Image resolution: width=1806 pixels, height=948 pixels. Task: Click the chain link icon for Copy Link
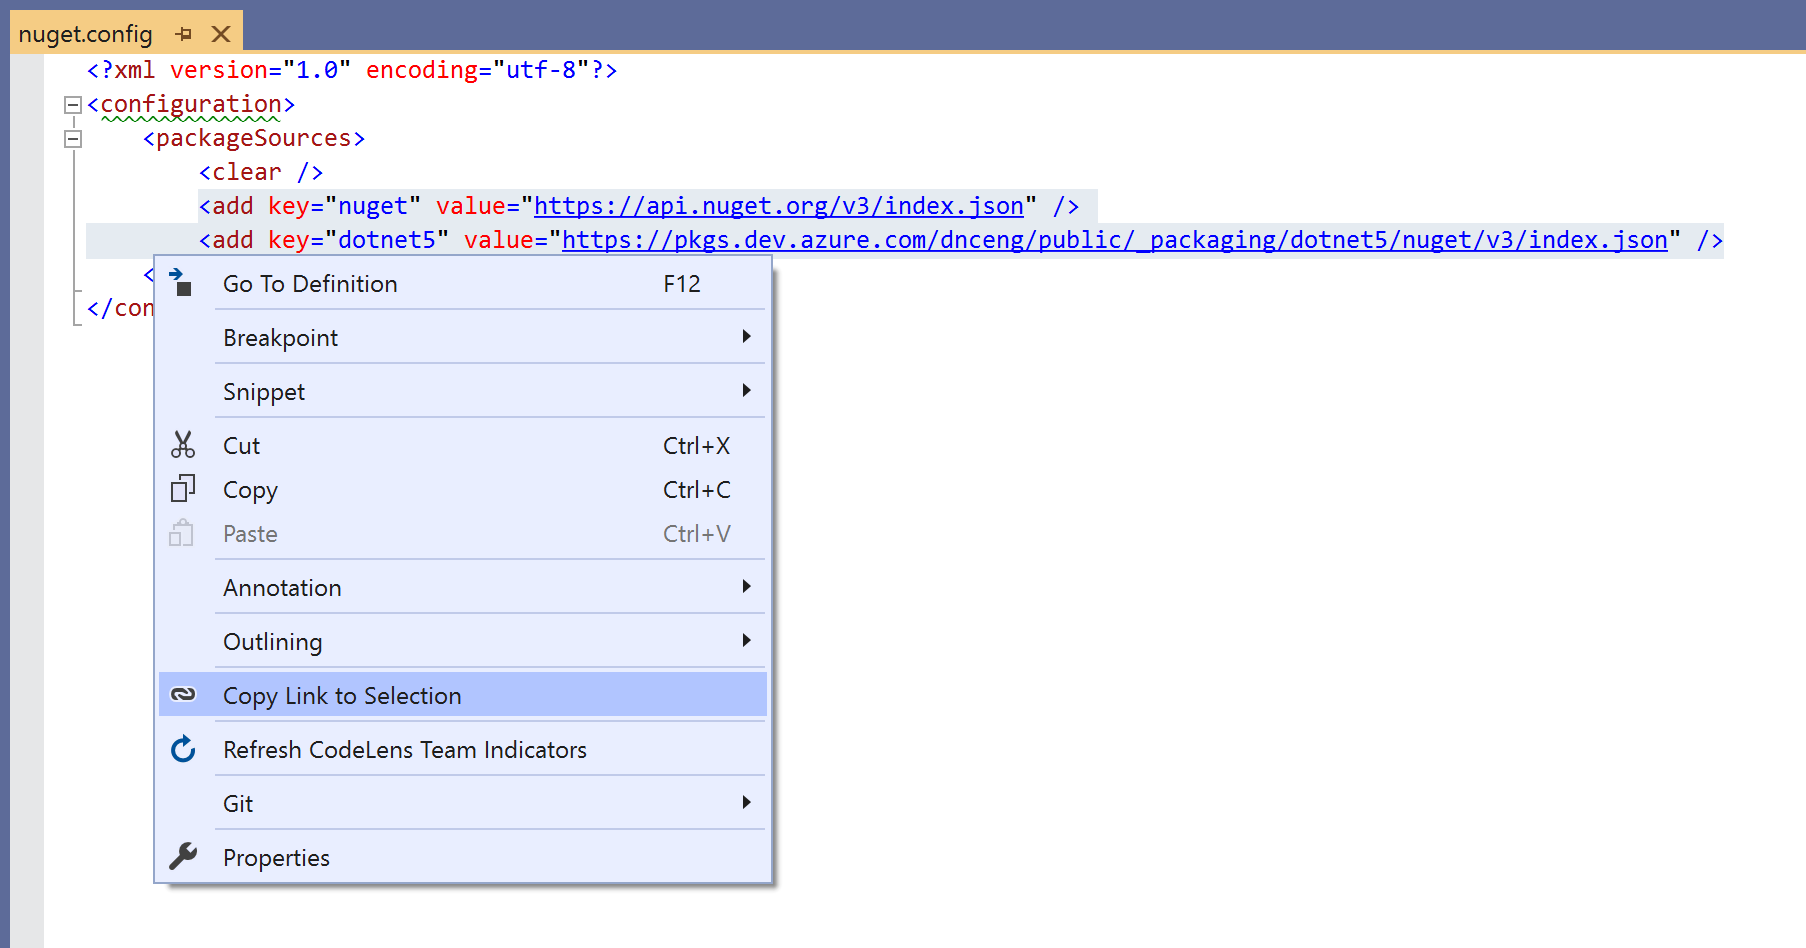tap(183, 694)
